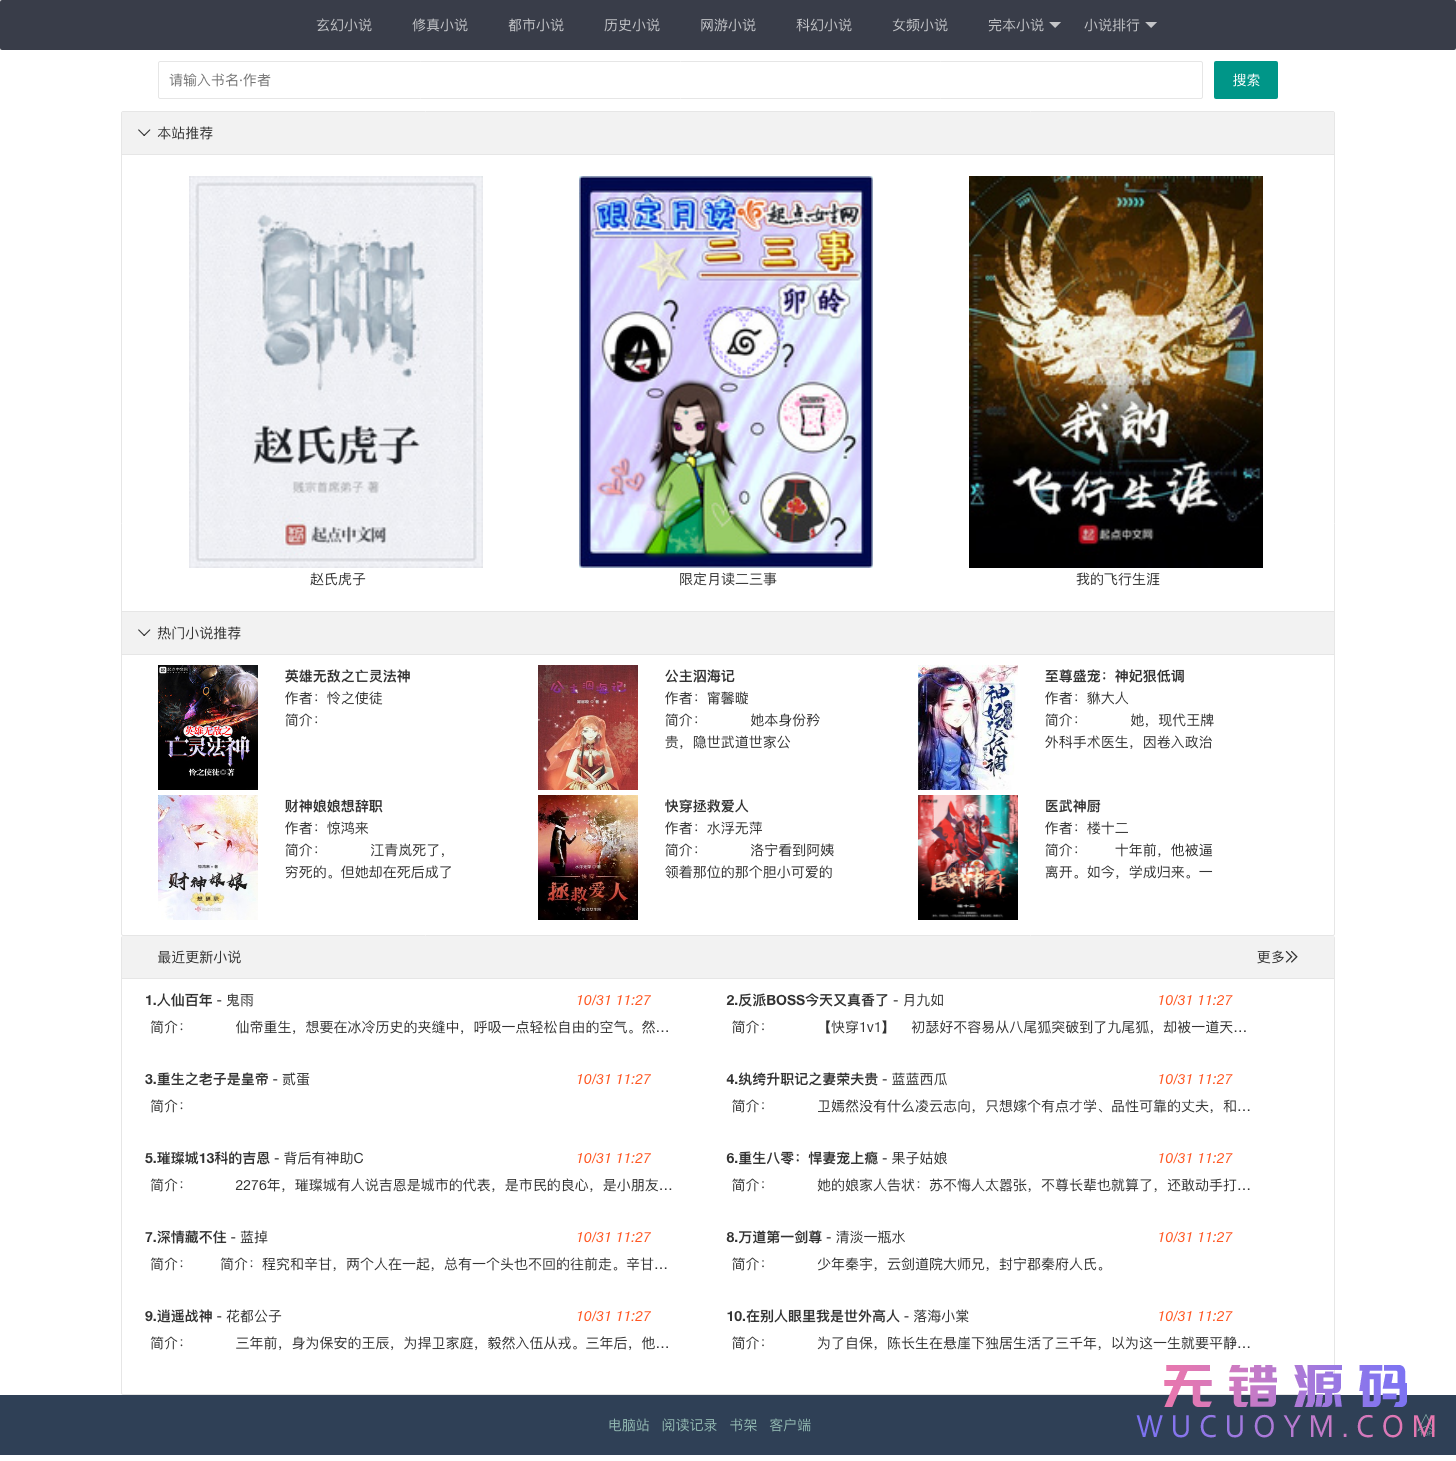Image resolution: width=1456 pixels, height=1461 pixels.
Task: Click the 书架 footer link
Action: [x=743, y=1425]
